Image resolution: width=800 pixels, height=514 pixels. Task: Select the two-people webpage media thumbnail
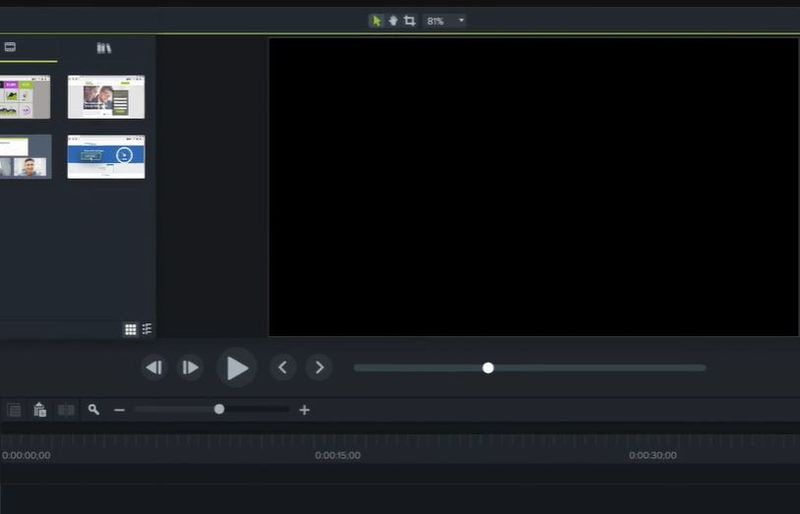point(106,97)
